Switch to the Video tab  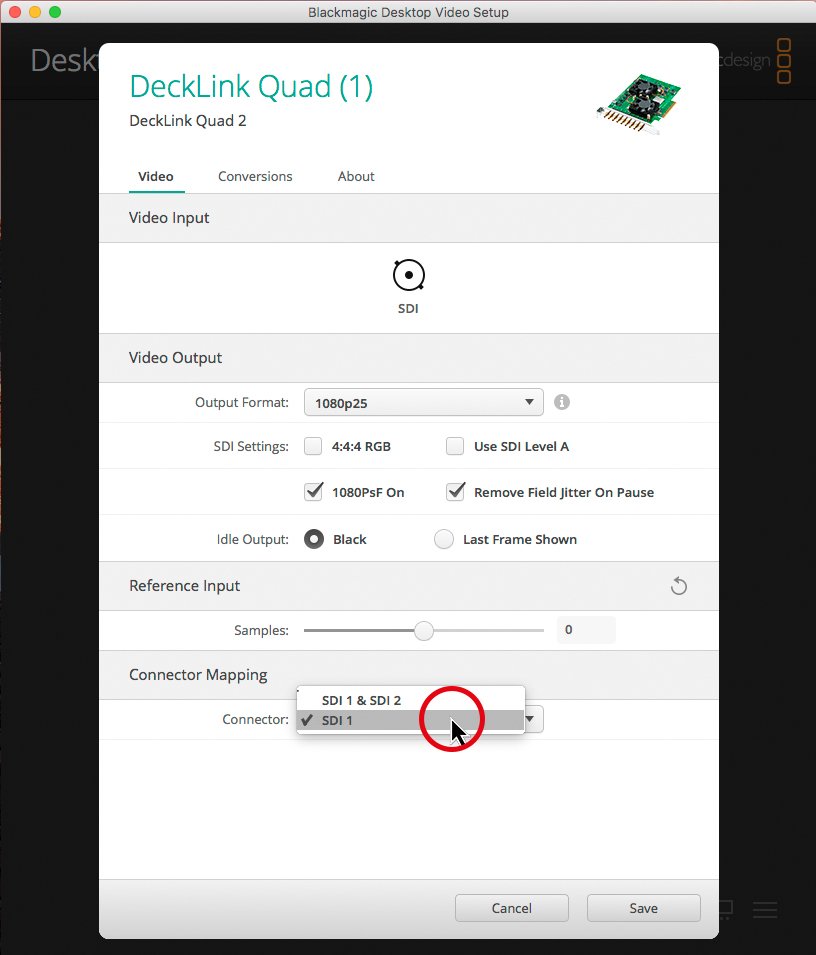pos(156,177)
